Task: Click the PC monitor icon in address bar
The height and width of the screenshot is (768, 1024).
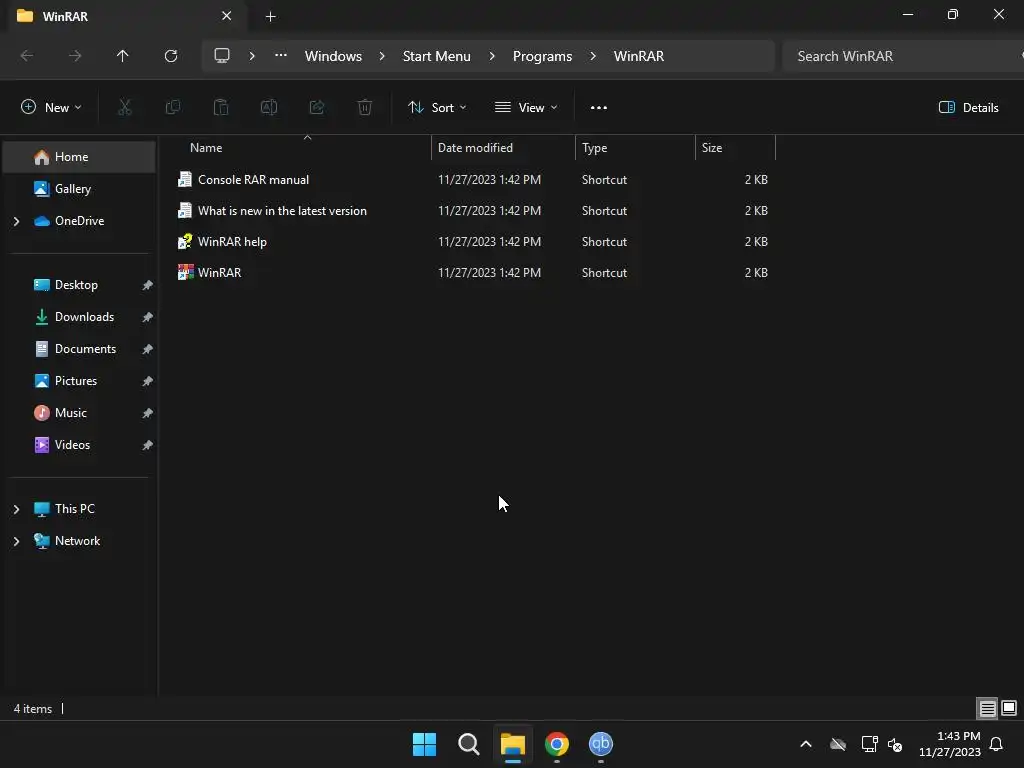Action: pyautogui.click(x=222, y=56)
